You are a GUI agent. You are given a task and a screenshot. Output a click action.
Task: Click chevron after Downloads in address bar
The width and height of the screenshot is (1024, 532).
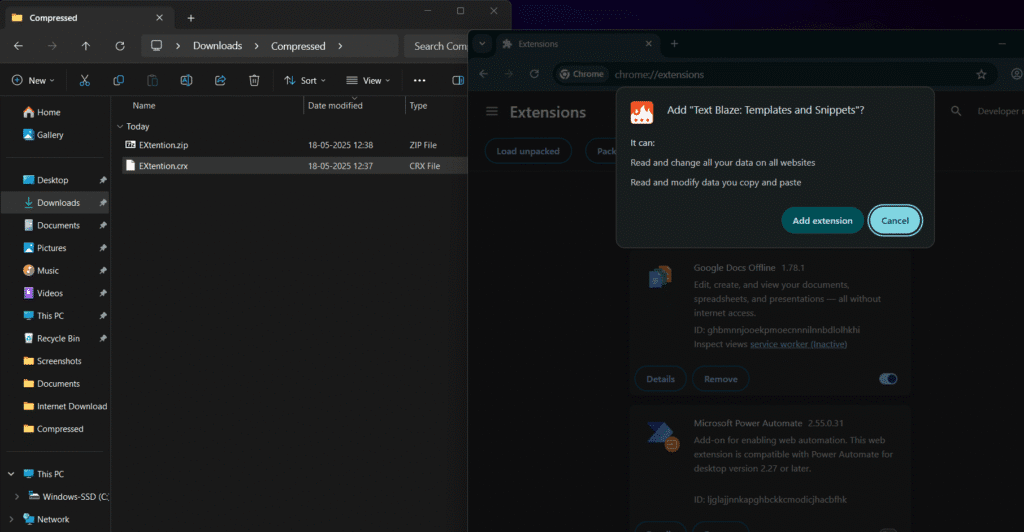pos(257,46)
